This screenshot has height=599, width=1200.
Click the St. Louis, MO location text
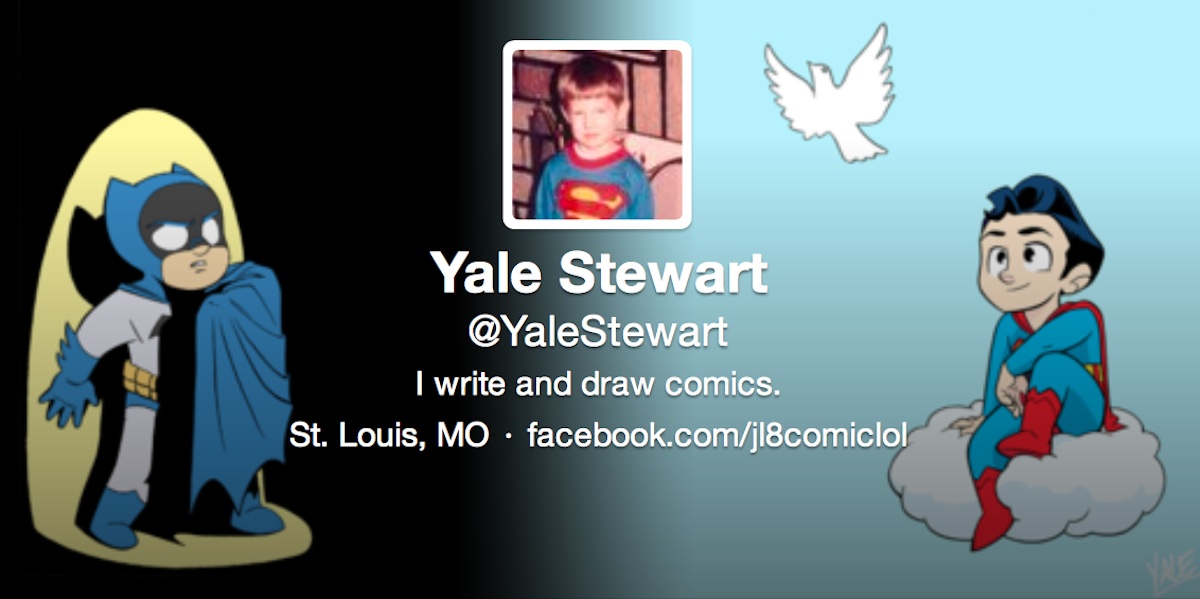389,436
